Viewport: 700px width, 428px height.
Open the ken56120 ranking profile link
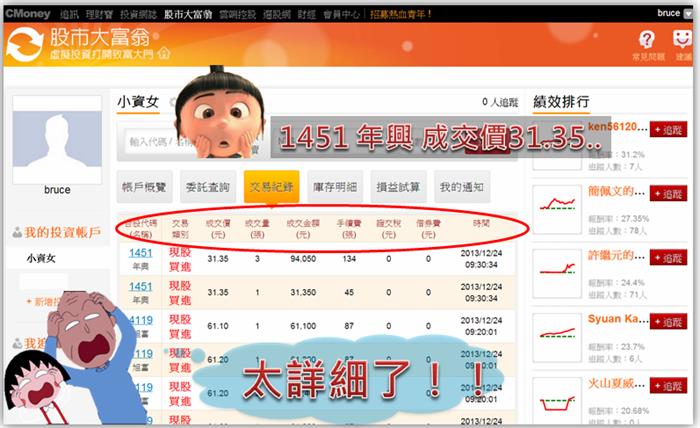coord(617,127)
